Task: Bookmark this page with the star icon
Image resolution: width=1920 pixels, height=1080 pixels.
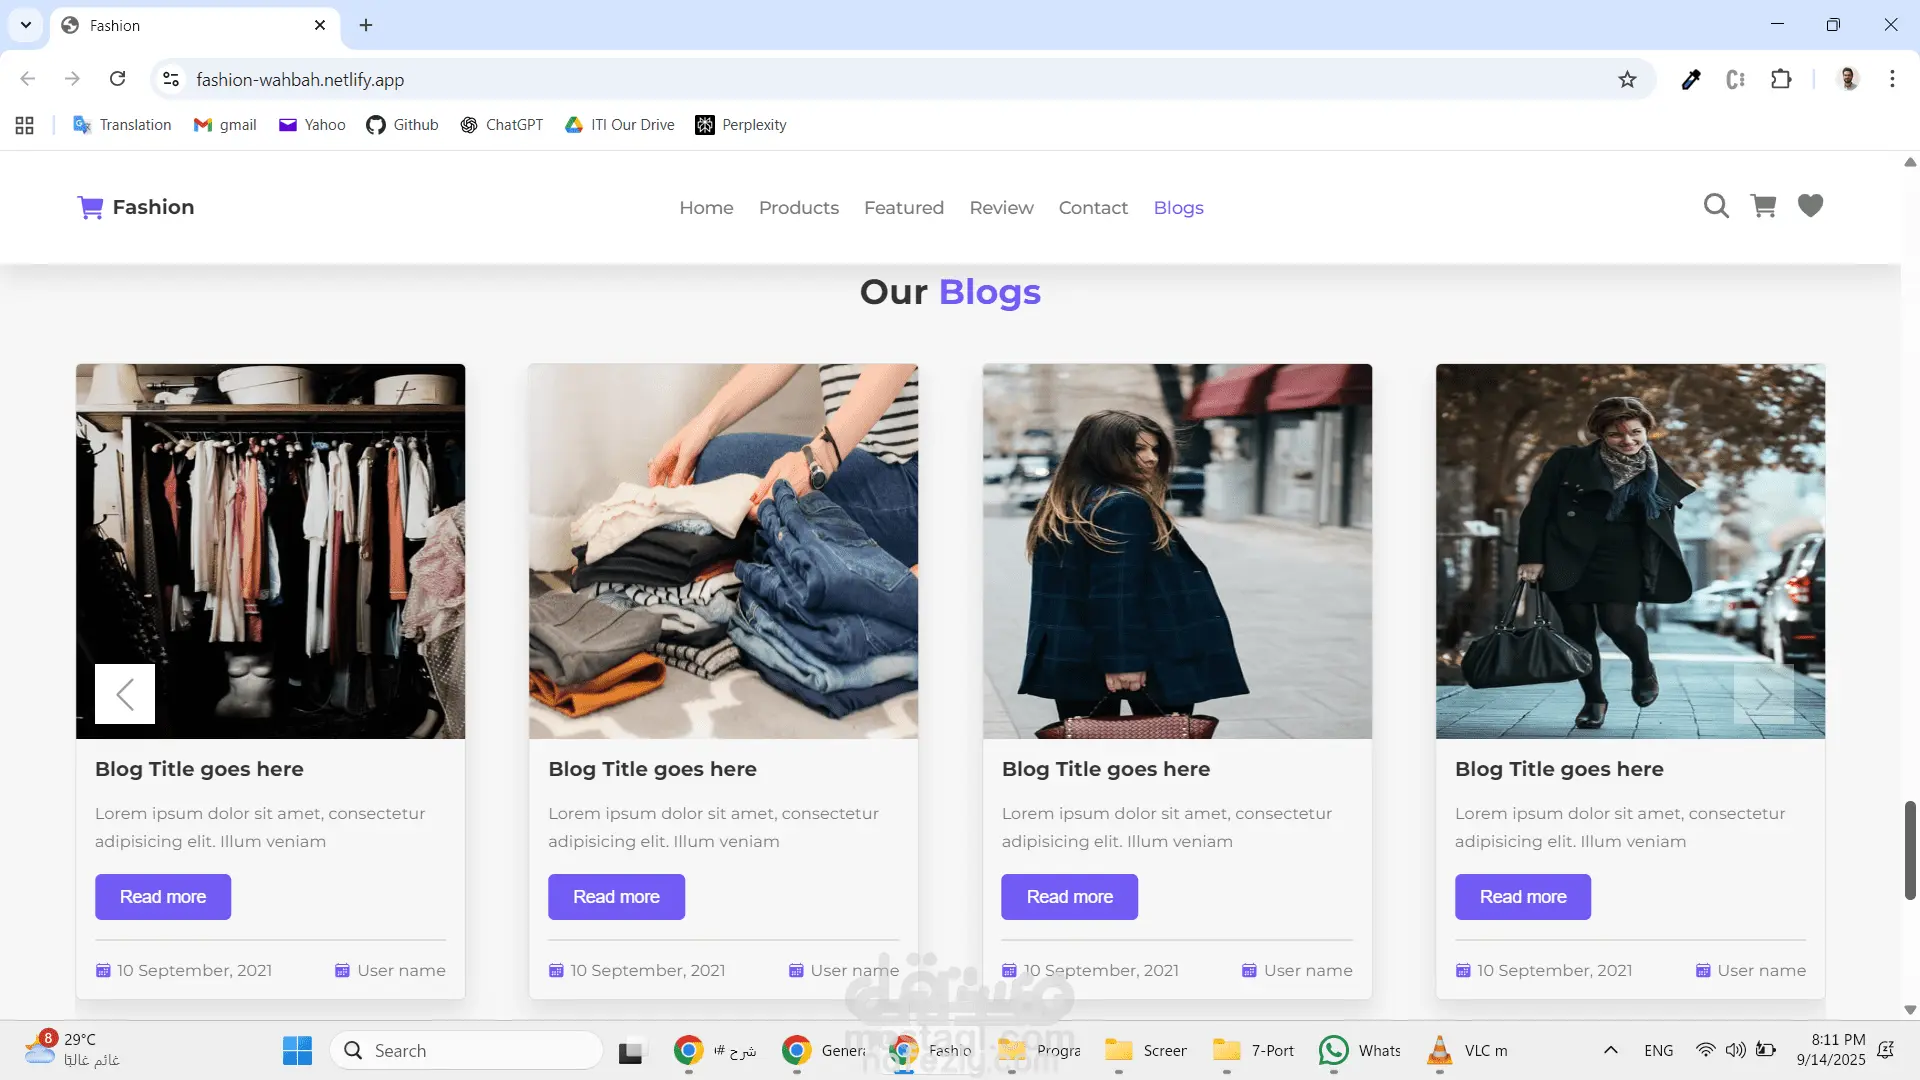Action: pyautogui.click(x=1627, y=80)
